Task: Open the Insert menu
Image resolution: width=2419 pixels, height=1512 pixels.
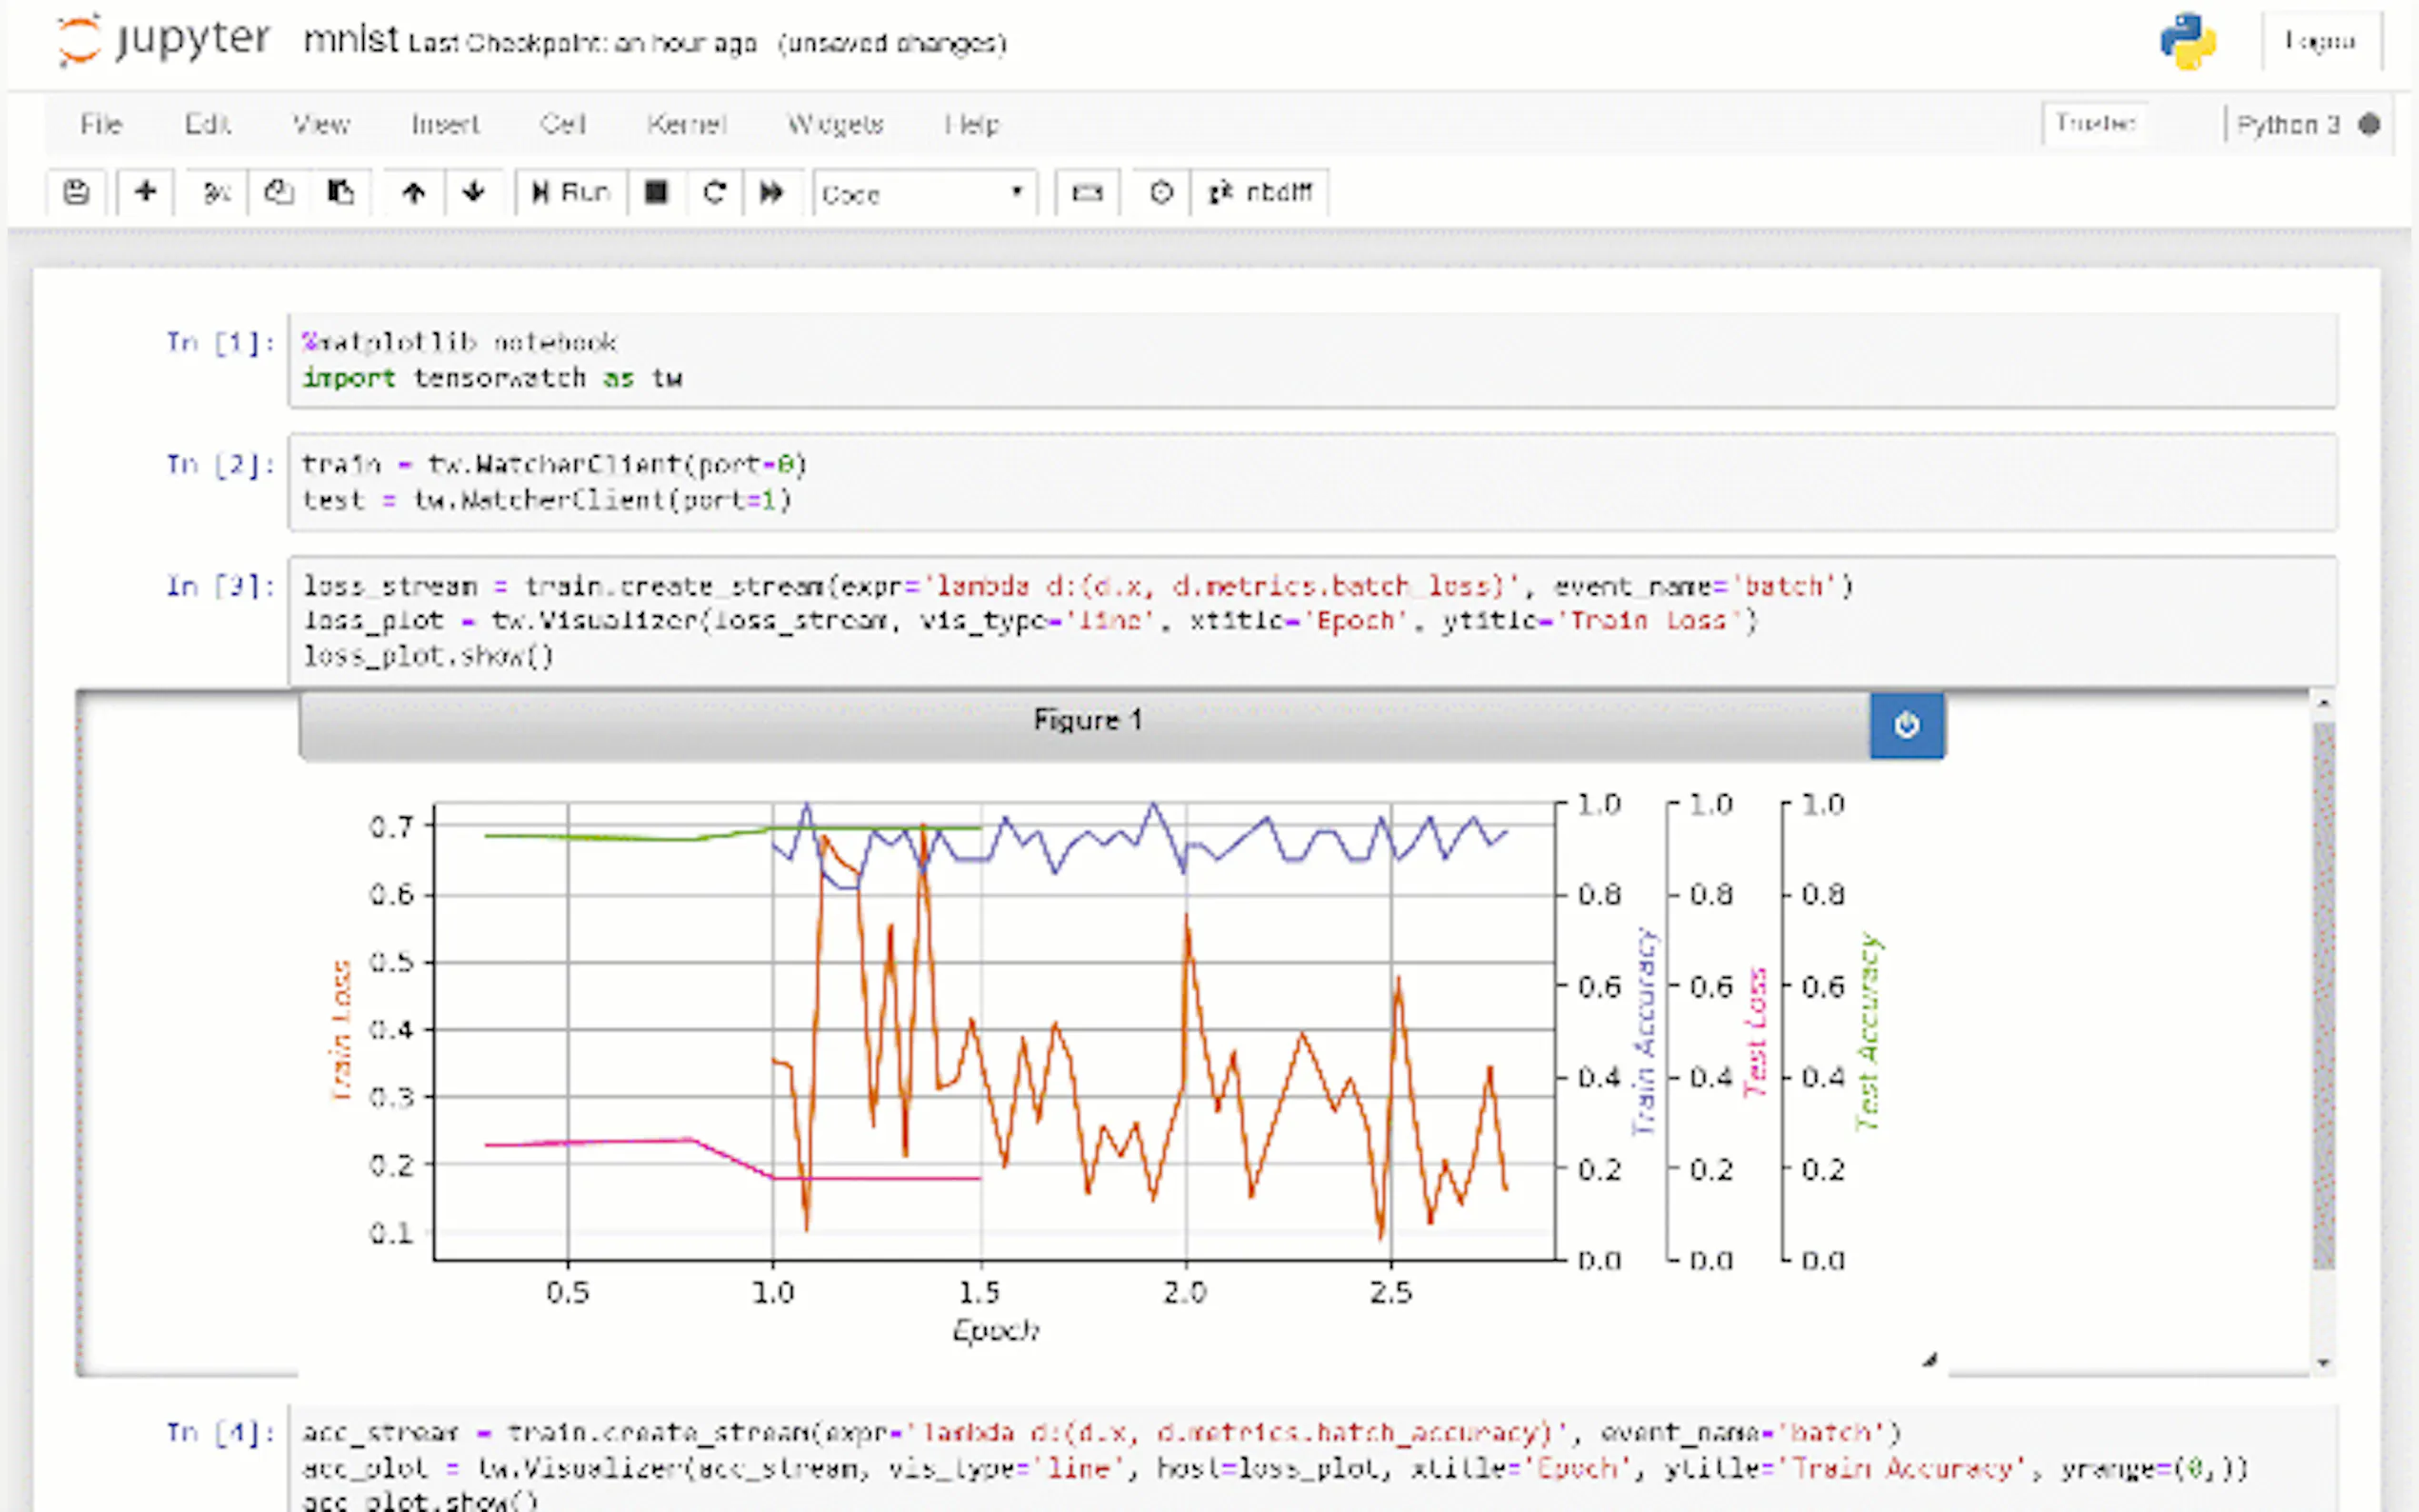Action: coord(445,124)
